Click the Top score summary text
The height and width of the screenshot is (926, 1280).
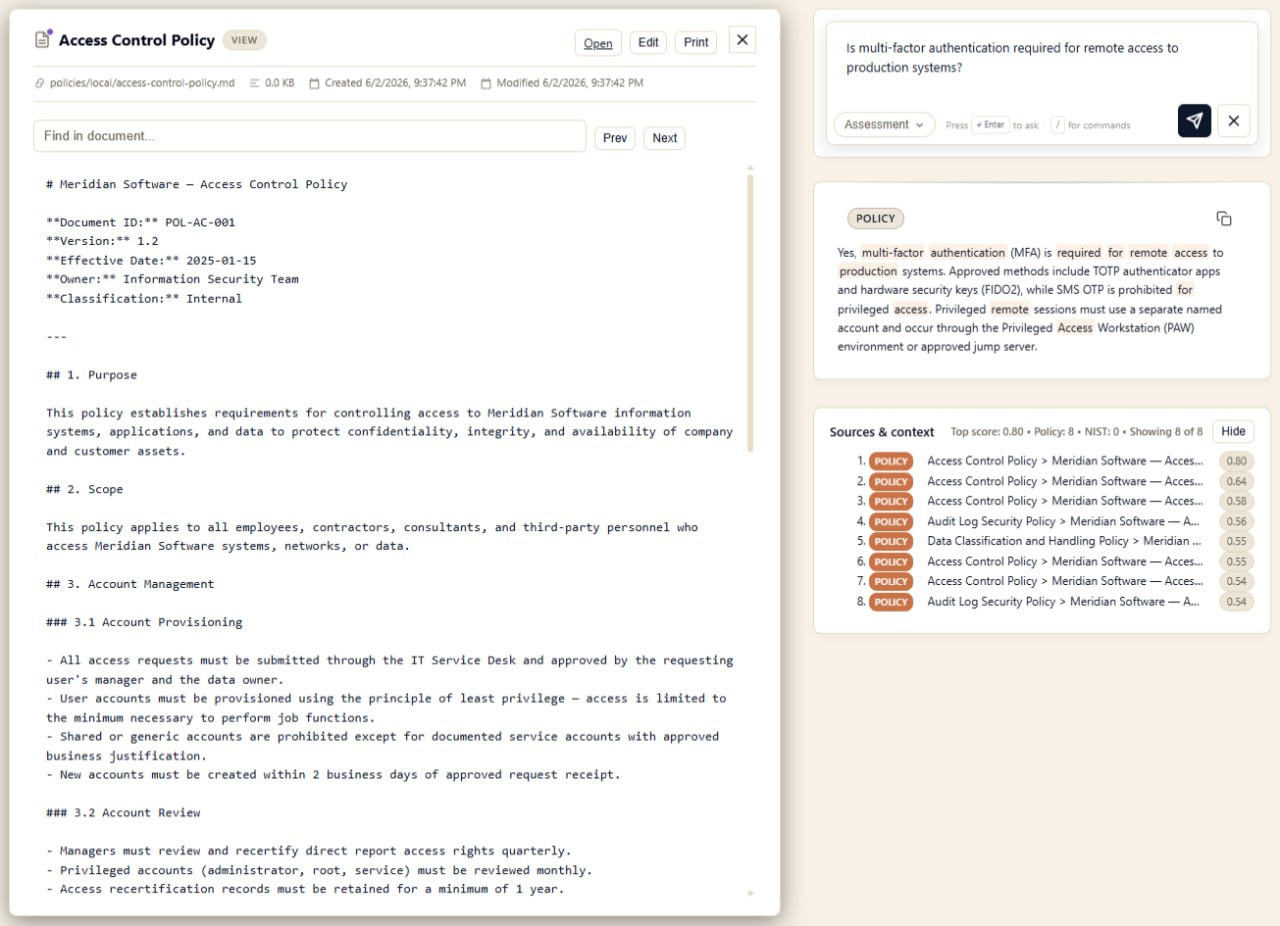point(1076,432)
